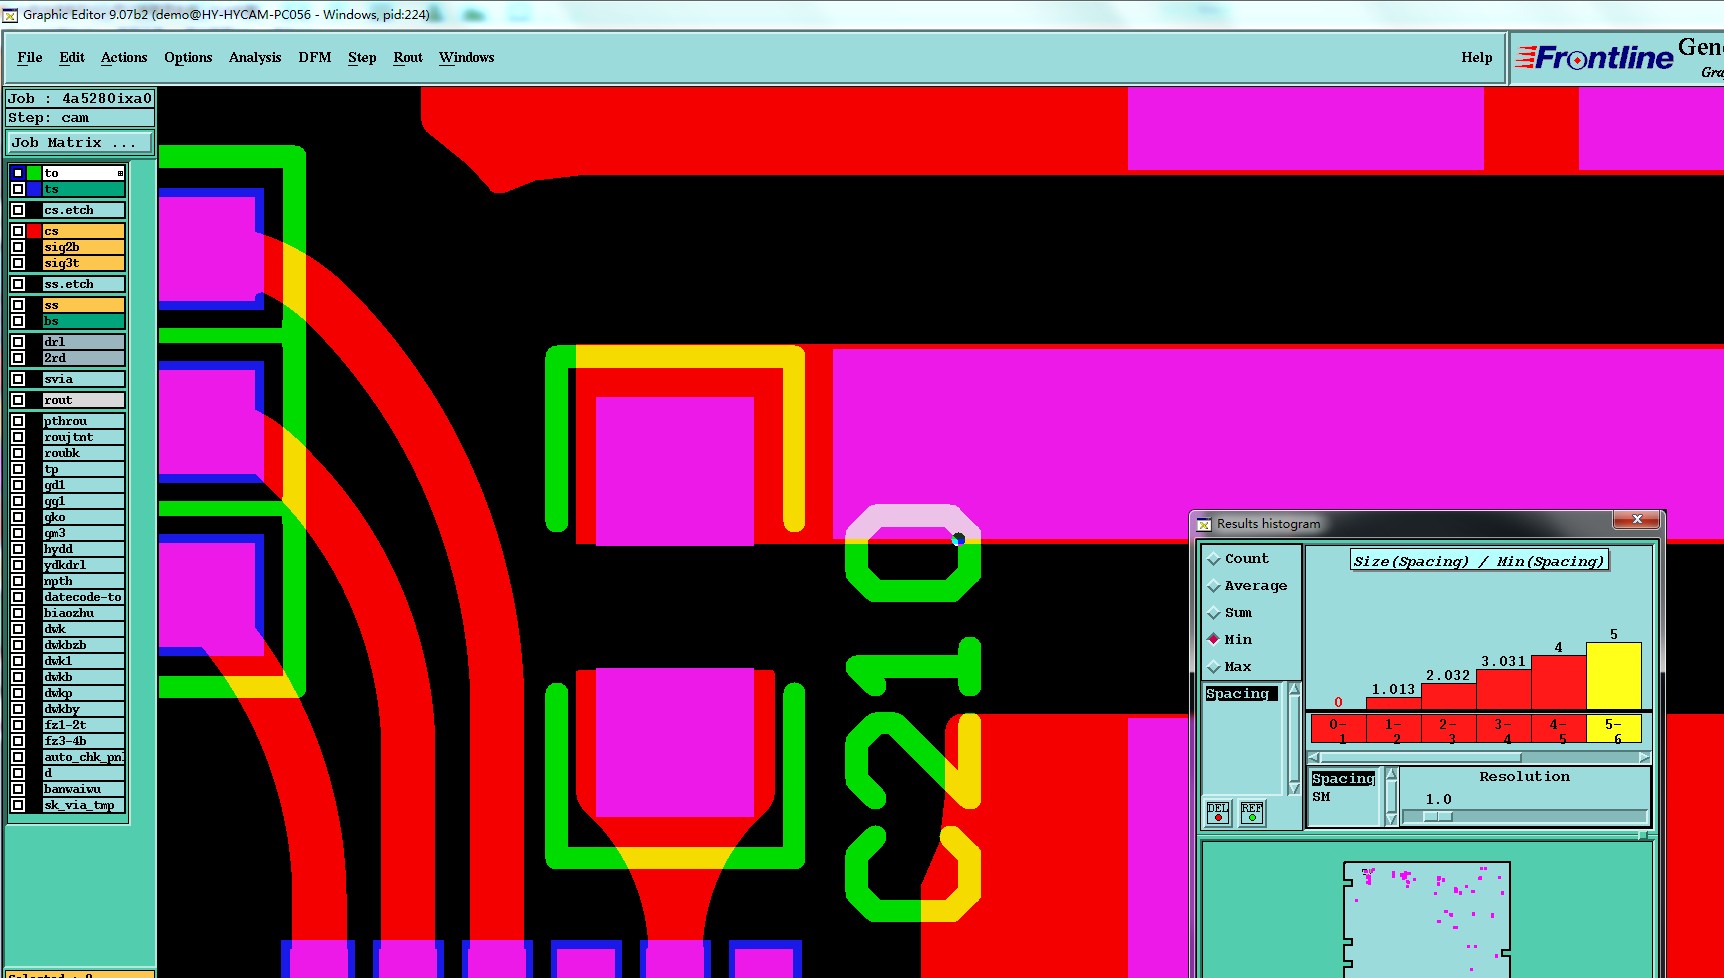
Task: Toggle display checkbox for layer 'cs'
Action: 18,231
